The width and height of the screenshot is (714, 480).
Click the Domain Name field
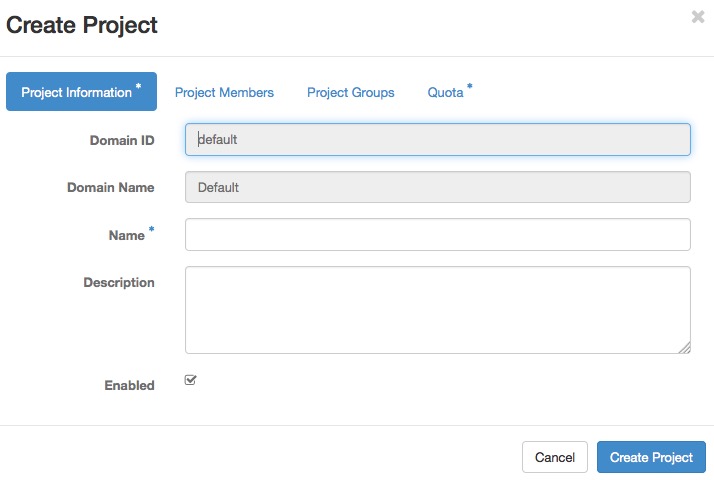click(x=437, y=187)
